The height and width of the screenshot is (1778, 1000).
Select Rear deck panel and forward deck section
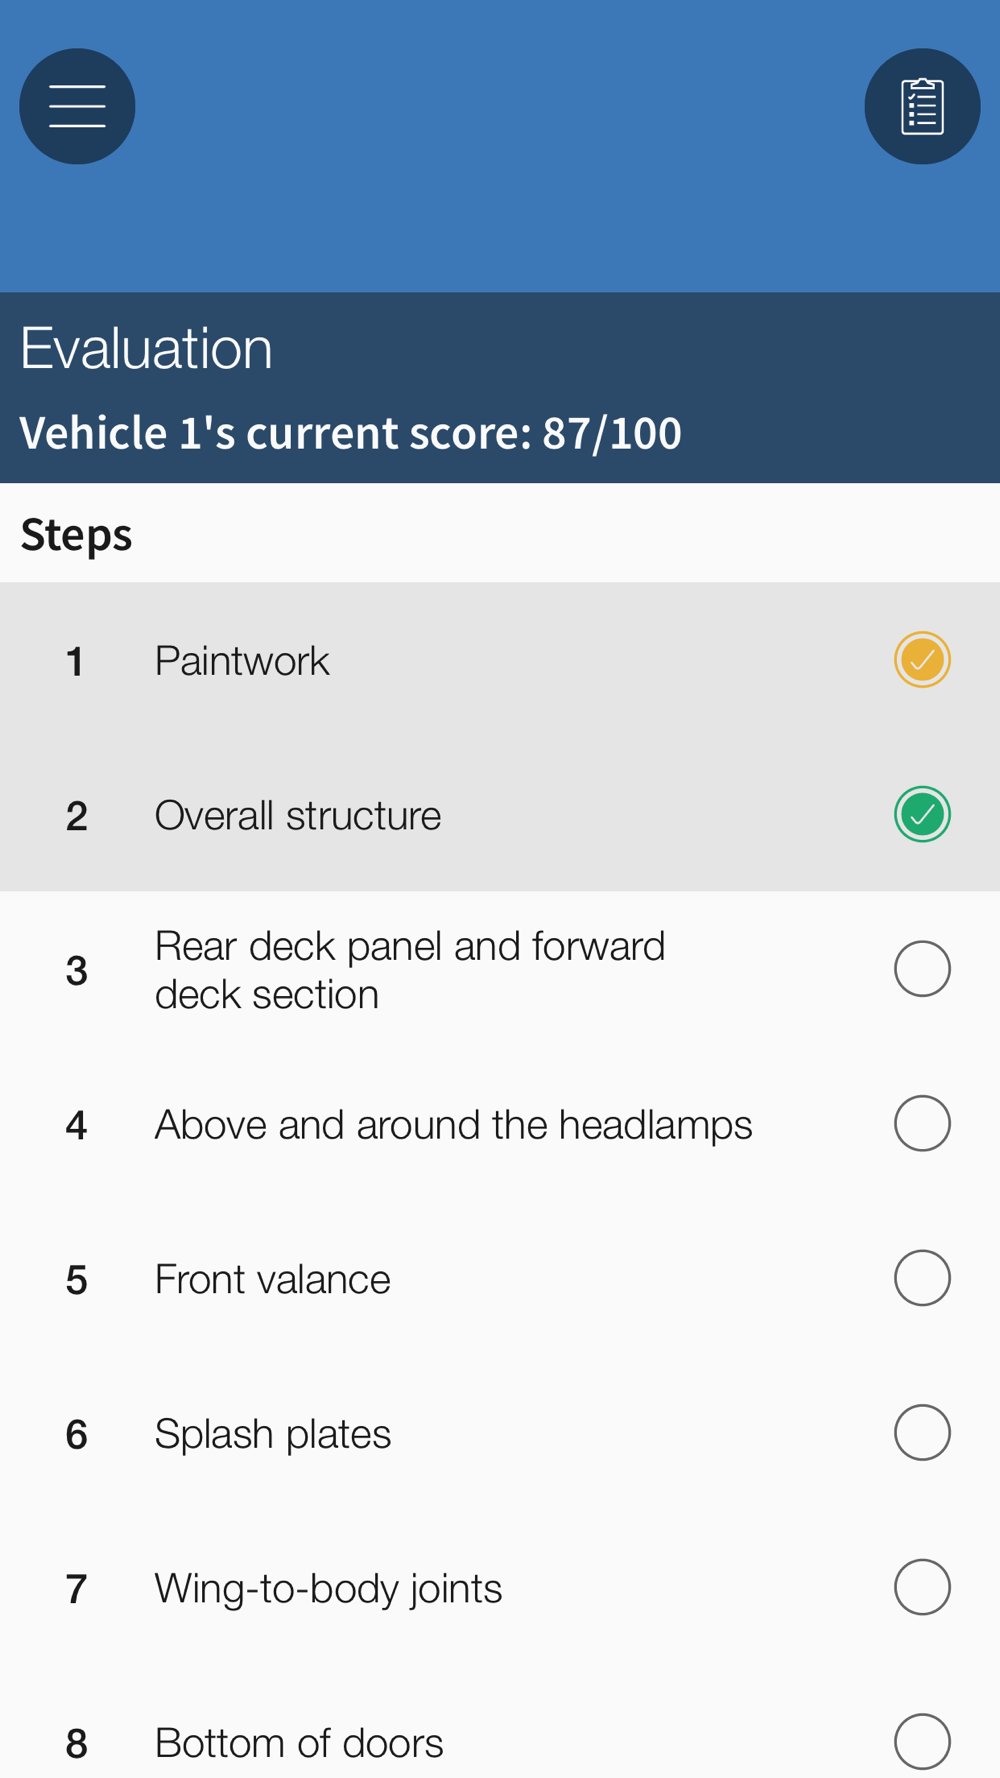point(500,969)
